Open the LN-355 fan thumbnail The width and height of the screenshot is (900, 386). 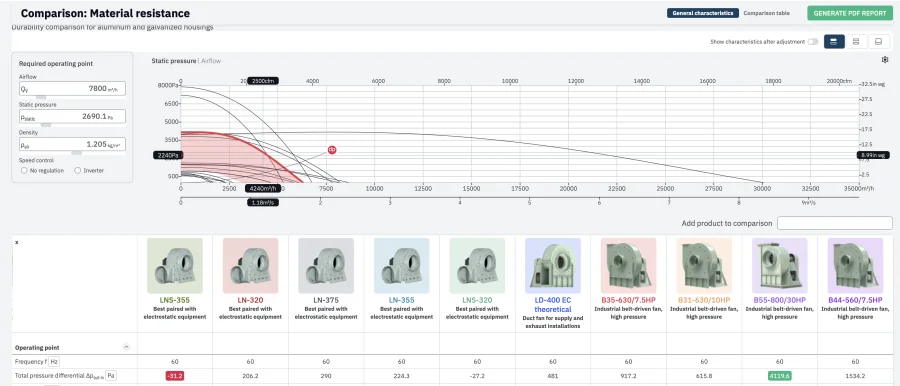coord(402,265)
